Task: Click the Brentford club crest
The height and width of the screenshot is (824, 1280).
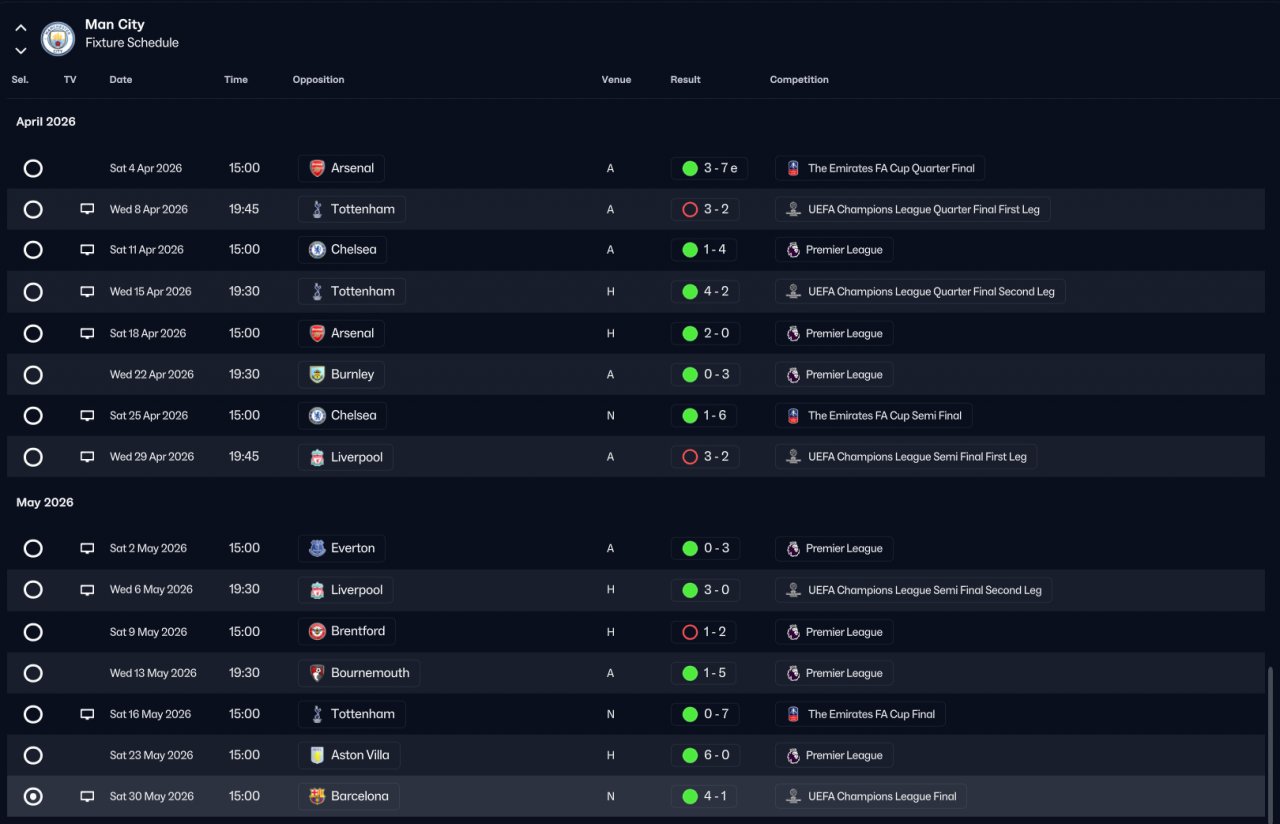Action: pos(317,631)
